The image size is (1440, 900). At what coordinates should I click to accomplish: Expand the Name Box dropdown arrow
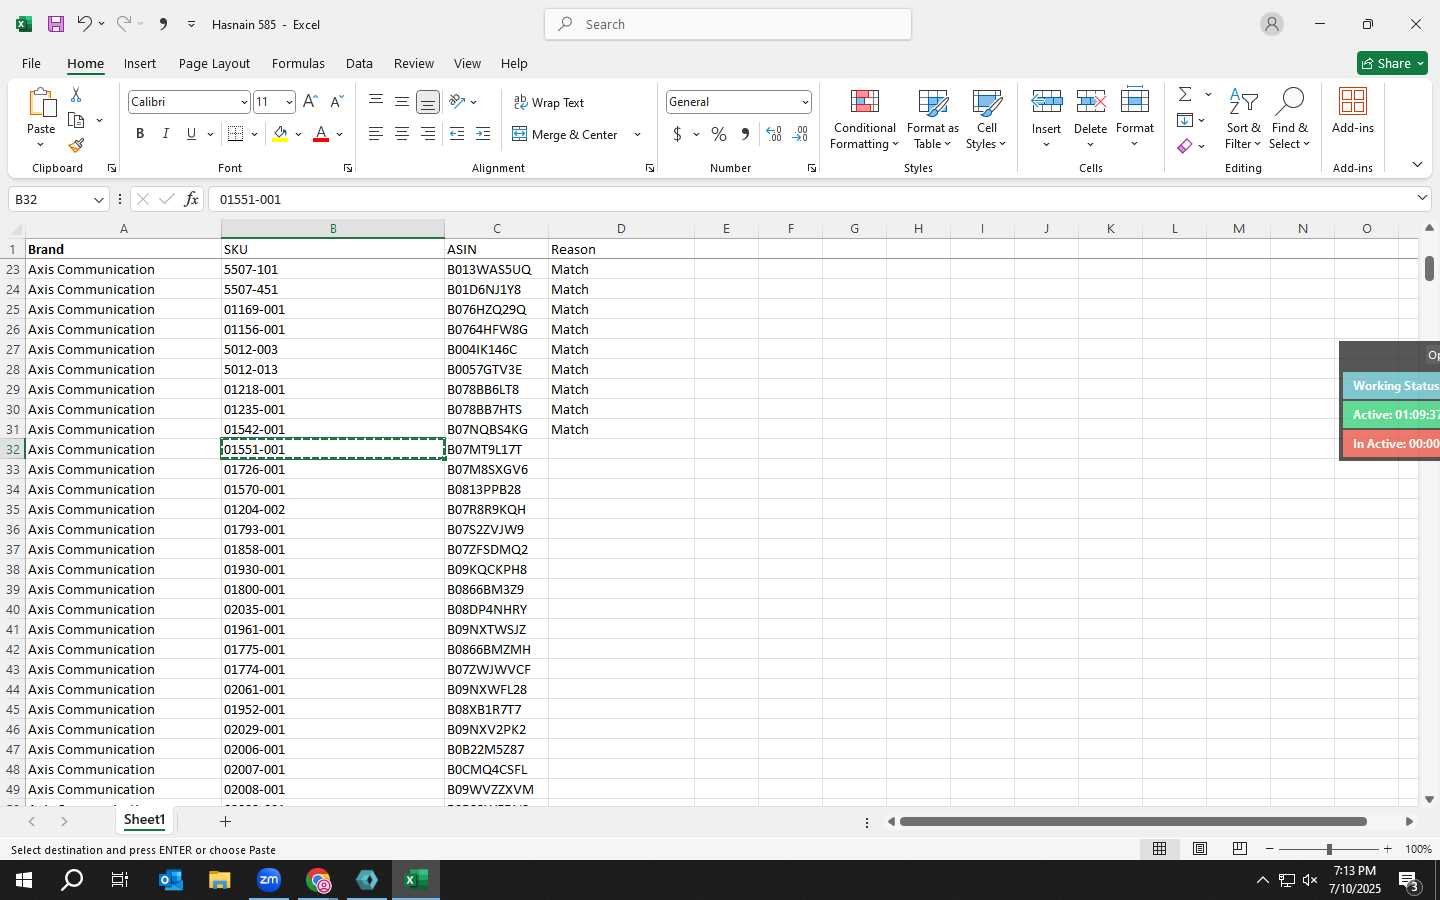[98, 200]
